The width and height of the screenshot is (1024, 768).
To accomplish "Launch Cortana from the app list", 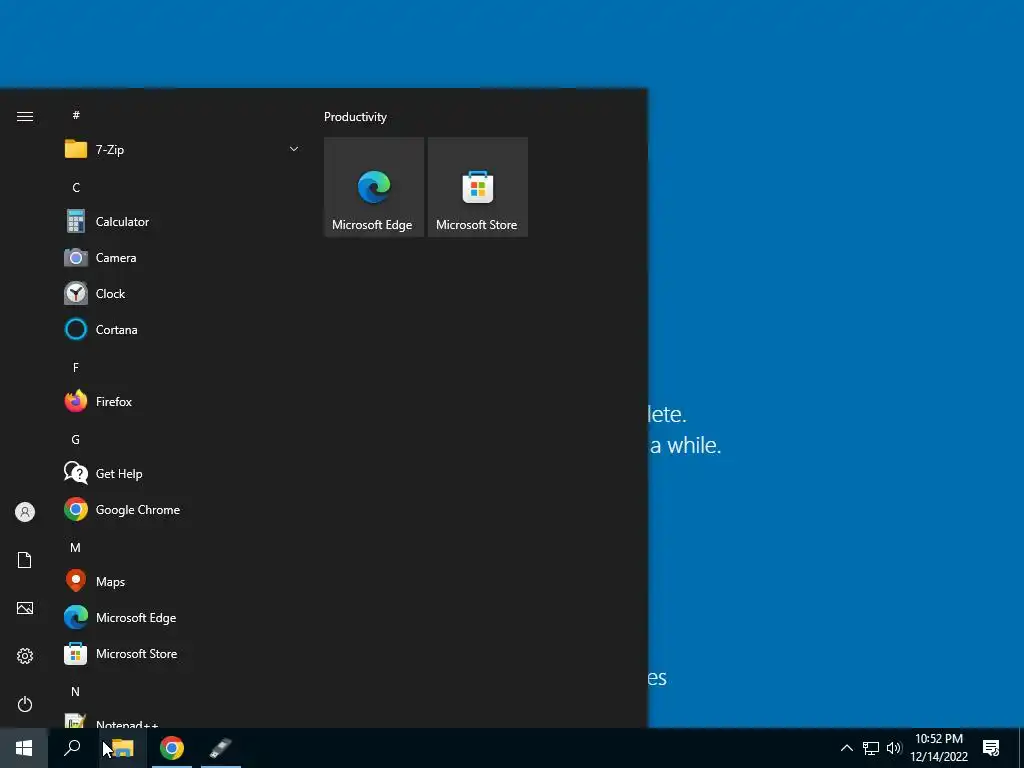I will click(182, 330).
